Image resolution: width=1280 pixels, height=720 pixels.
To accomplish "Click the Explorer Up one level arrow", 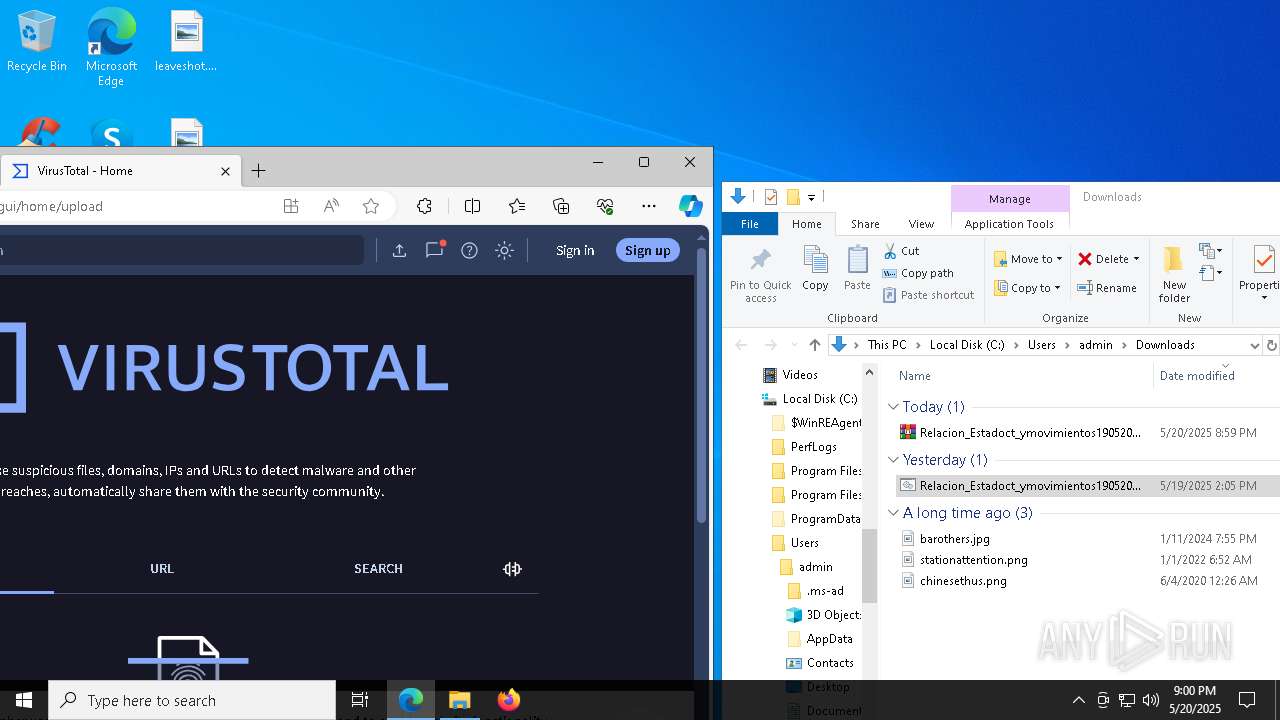I will (814, 345).
